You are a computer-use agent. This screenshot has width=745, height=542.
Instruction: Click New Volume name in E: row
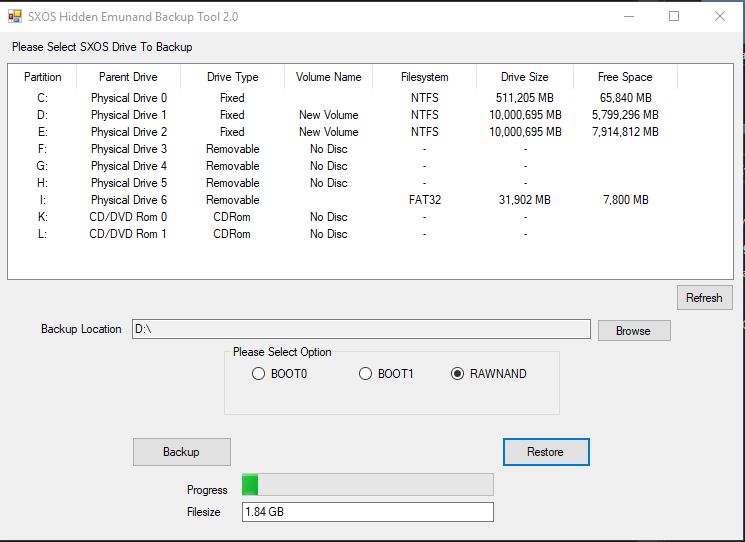[328, 132]
